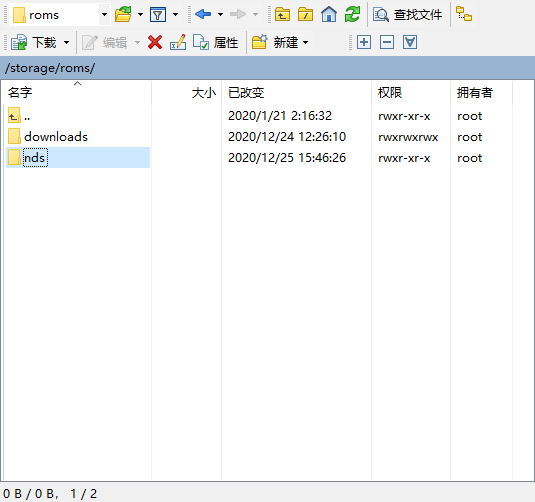Sort by 已改变 column header
The image size is (535, 502).
click(x=297, y=93)
